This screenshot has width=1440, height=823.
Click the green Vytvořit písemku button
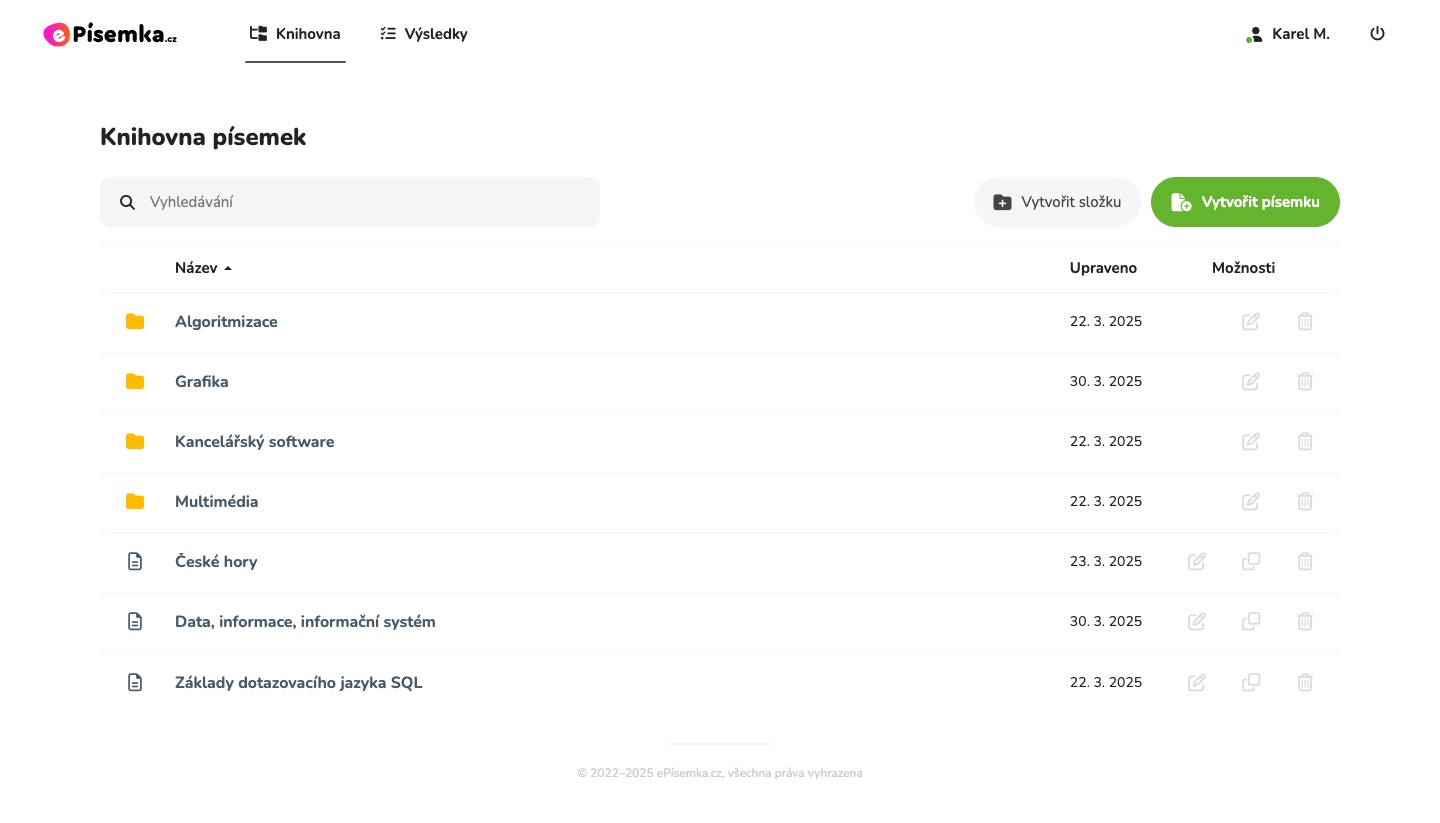pyautogui.click(x=1245, y=202)
